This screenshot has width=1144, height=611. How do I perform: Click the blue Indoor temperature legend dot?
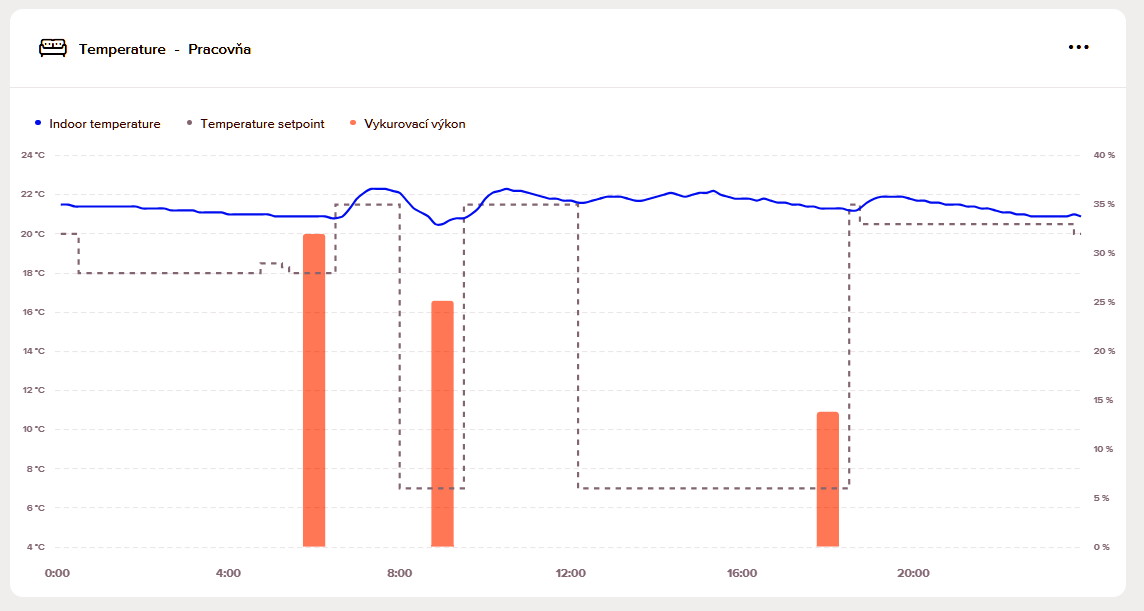[x=38, y=123]
